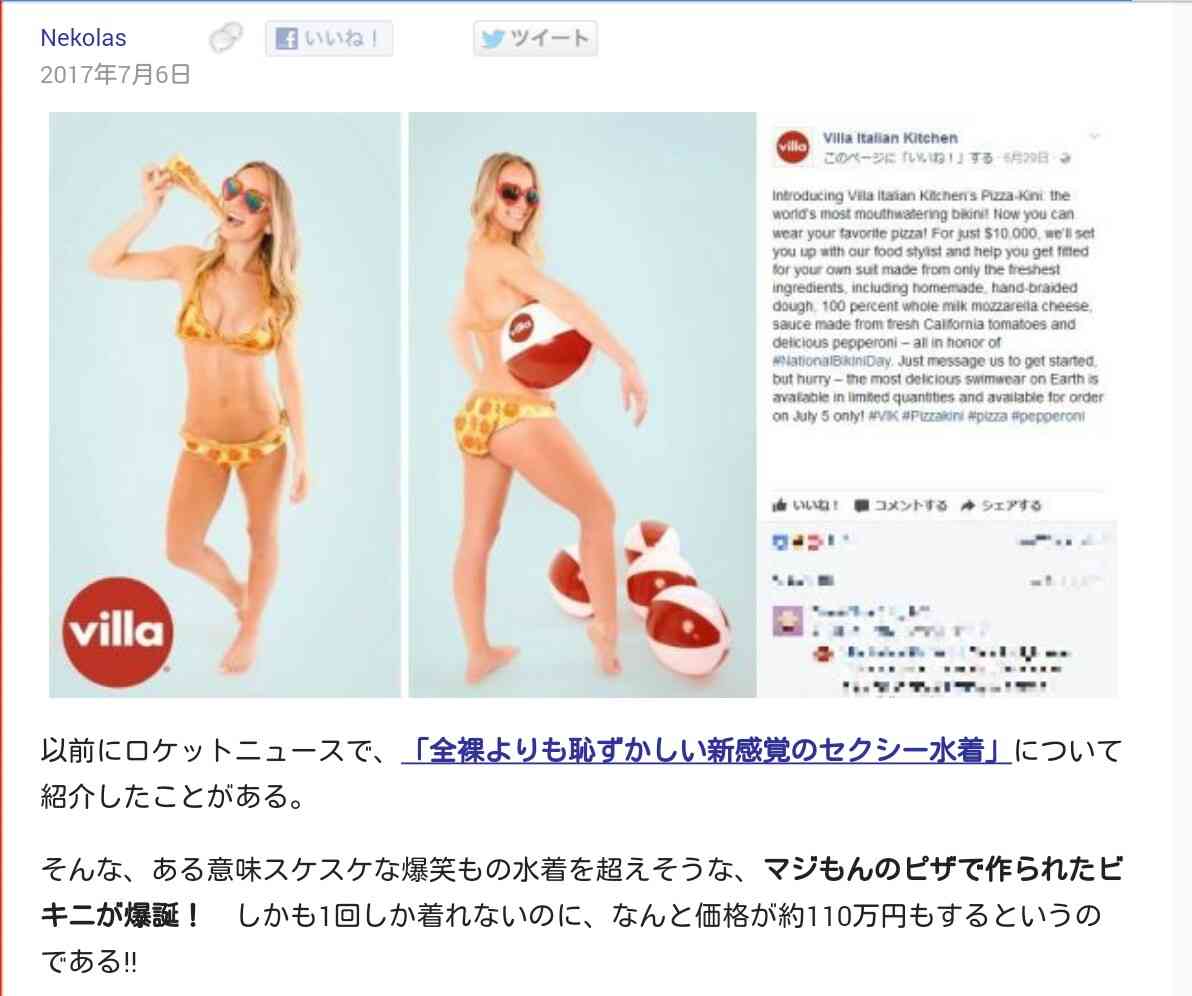Click the 2017年7月6日 post date
Screen dimensions: 1192x996
pos(115,75)
